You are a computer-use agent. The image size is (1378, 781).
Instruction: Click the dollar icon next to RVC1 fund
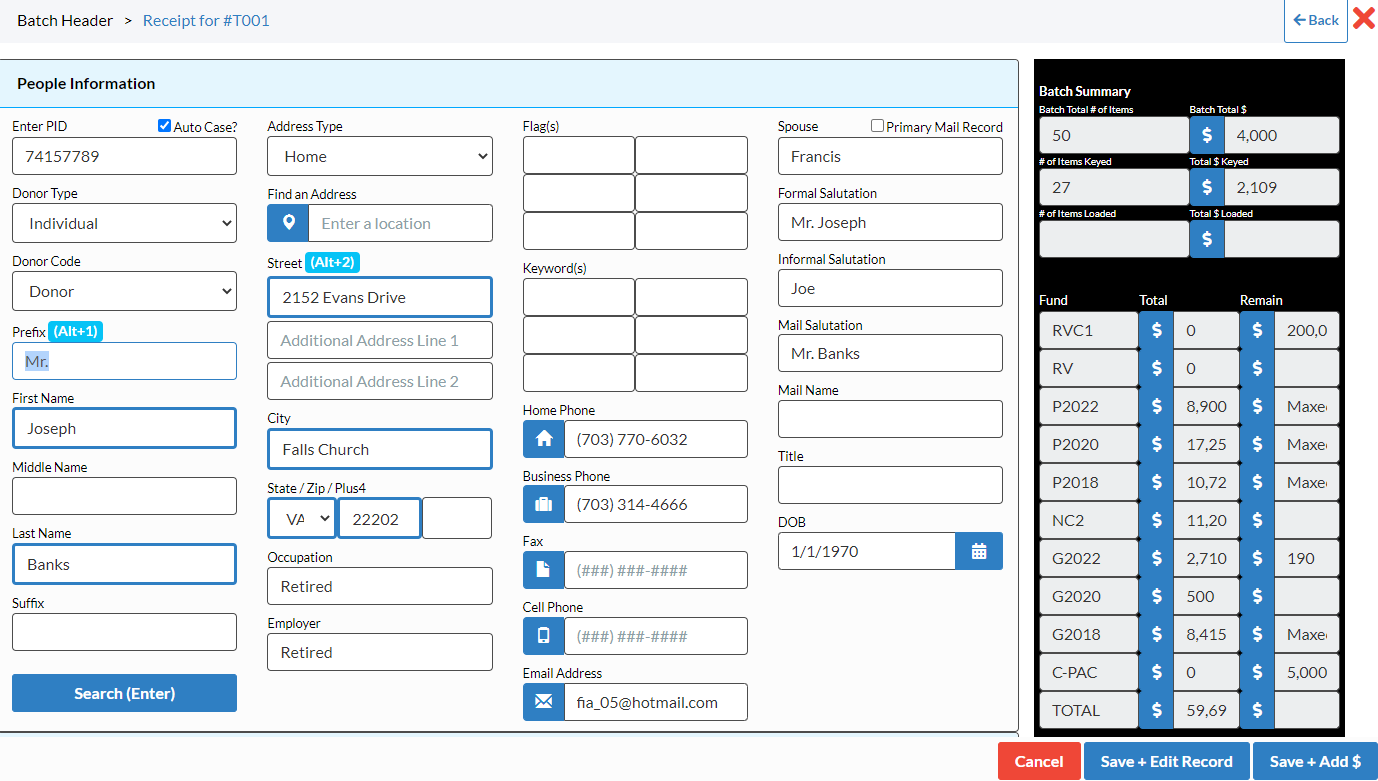pos(1156,330)
